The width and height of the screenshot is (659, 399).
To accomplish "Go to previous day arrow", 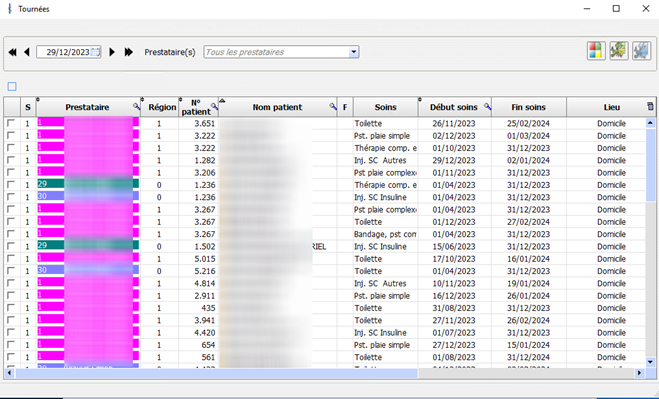I will (x=27, y=52).
